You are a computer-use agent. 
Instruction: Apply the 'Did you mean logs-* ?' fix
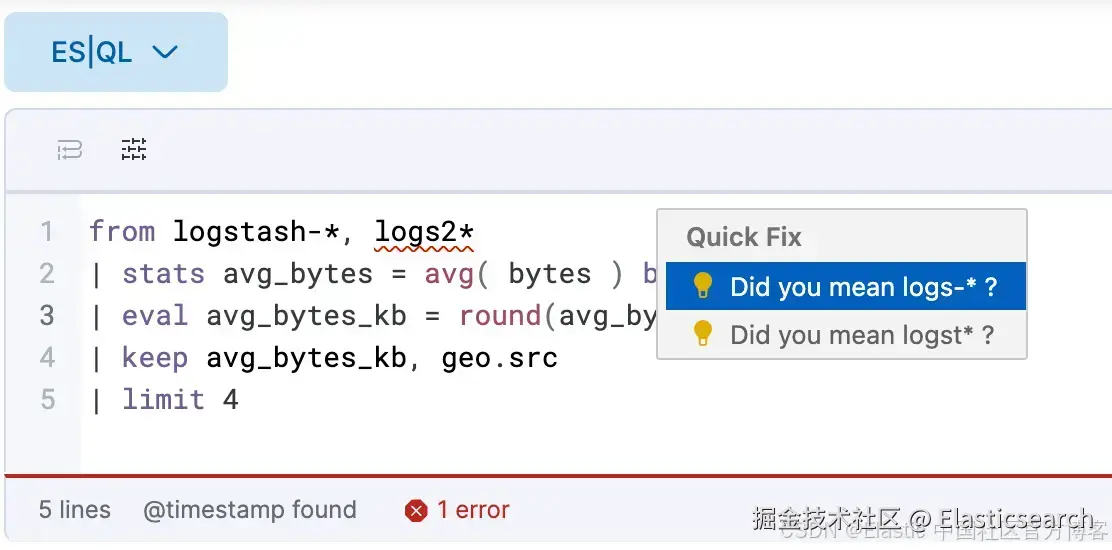point(845,286)
